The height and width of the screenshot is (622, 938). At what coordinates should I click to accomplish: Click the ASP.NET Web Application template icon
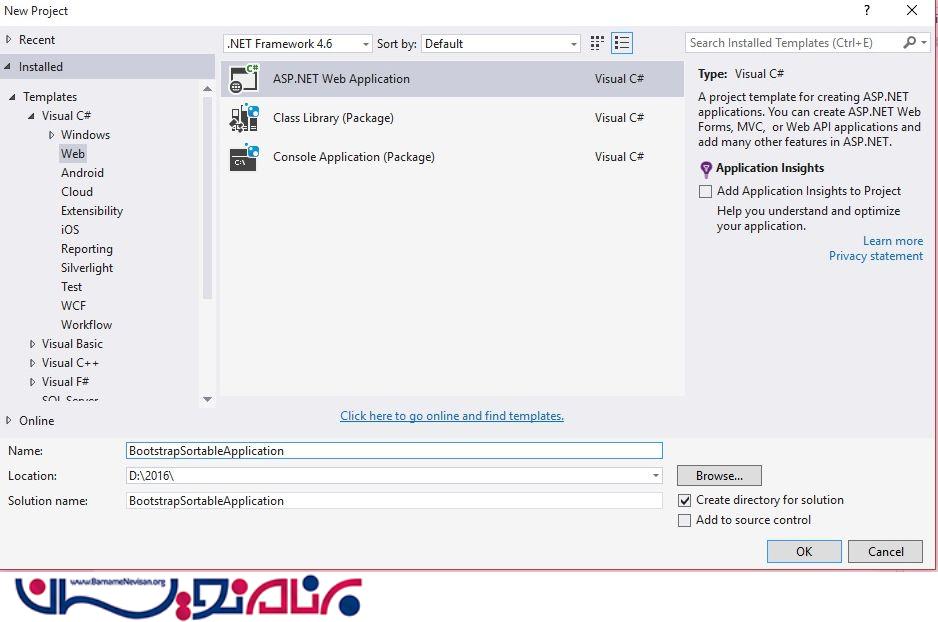(244, 78)
